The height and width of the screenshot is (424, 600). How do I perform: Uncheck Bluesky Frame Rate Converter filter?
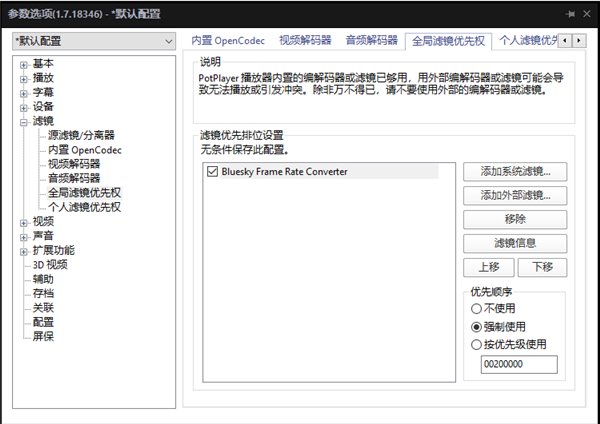point(211,172)
